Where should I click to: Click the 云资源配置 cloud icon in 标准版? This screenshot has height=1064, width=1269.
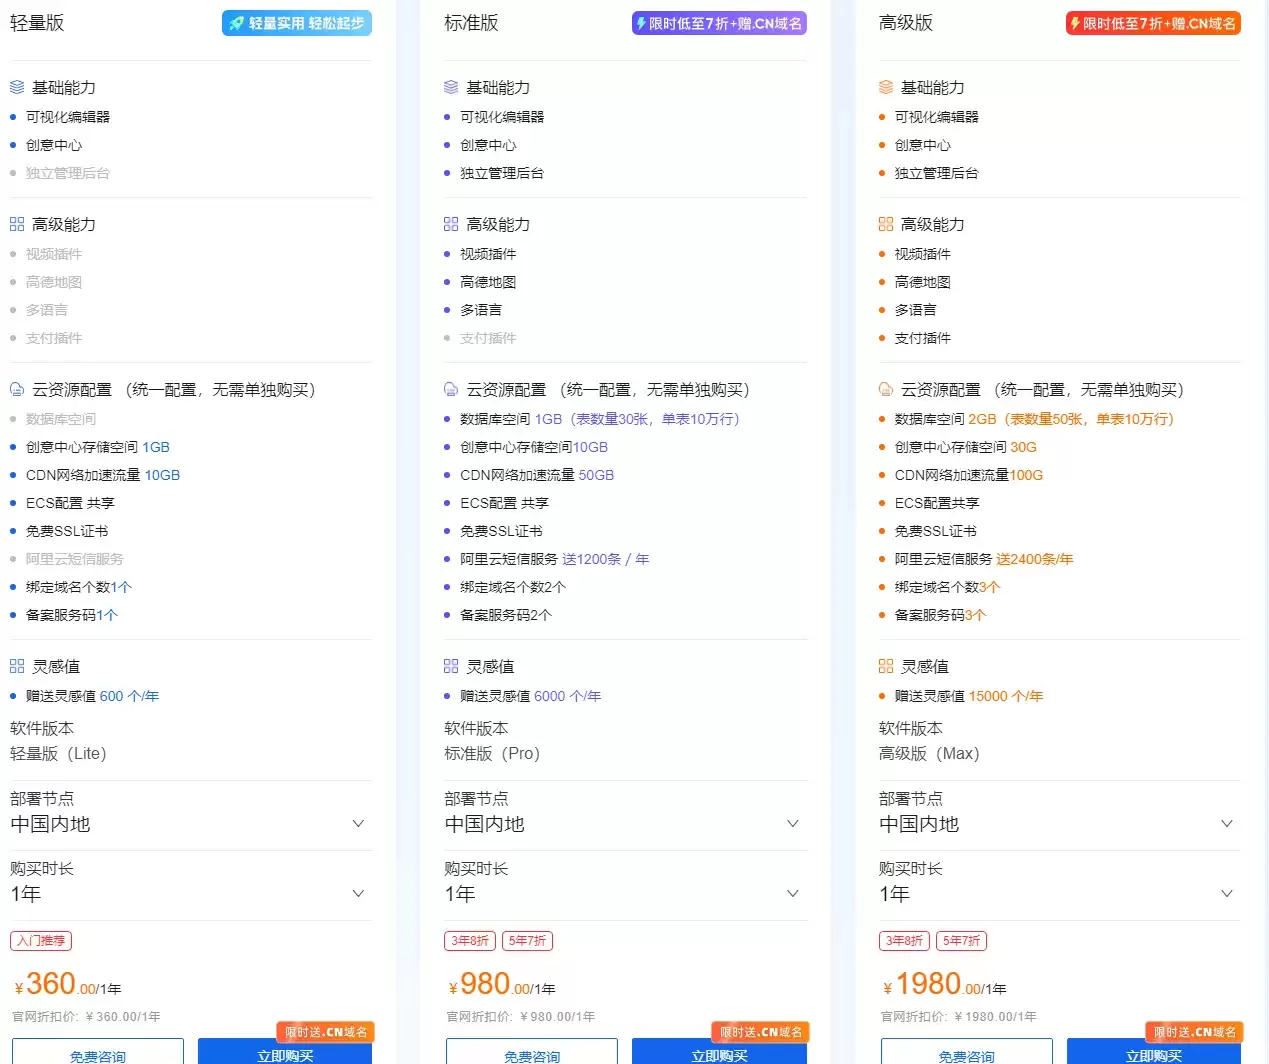click(x=451, y=389)
